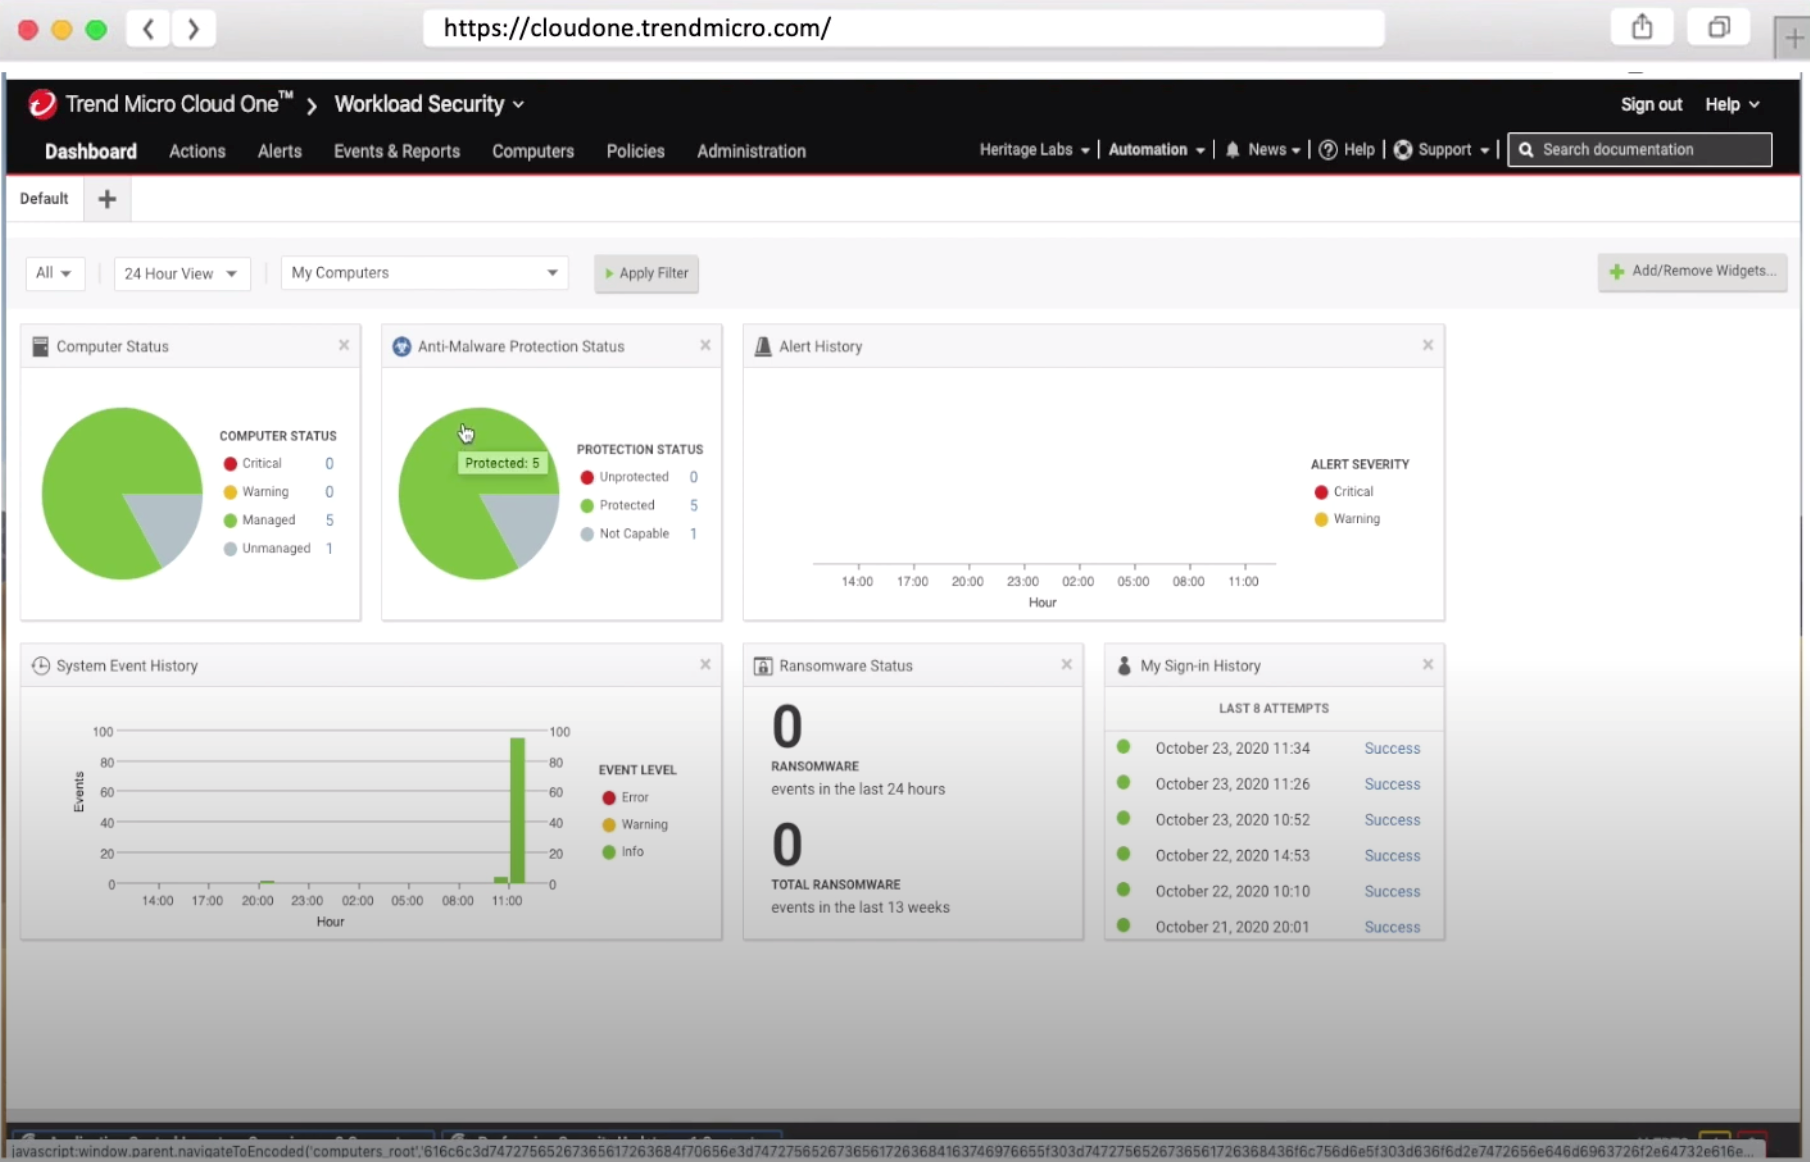Viewport: 1810px width, 1162px height.
Task: Dismiss the Anti-Malware Protection Status widget
Action: point(705,345)
